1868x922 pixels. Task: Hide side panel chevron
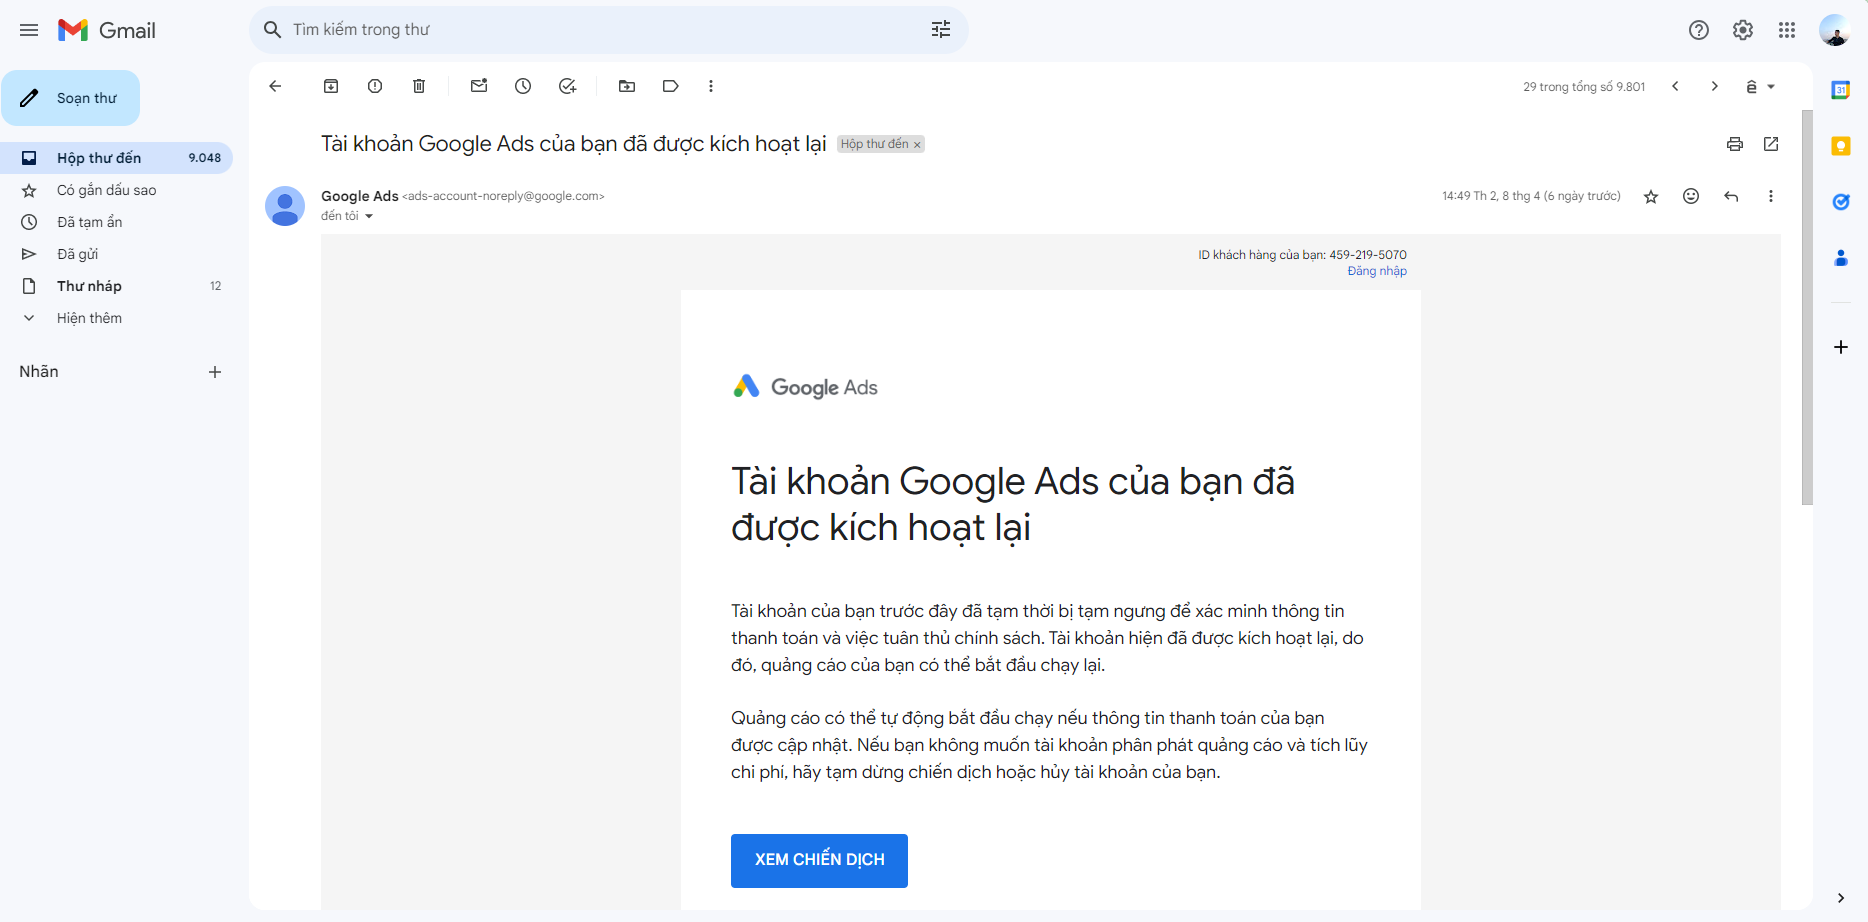click(1840, 898)
